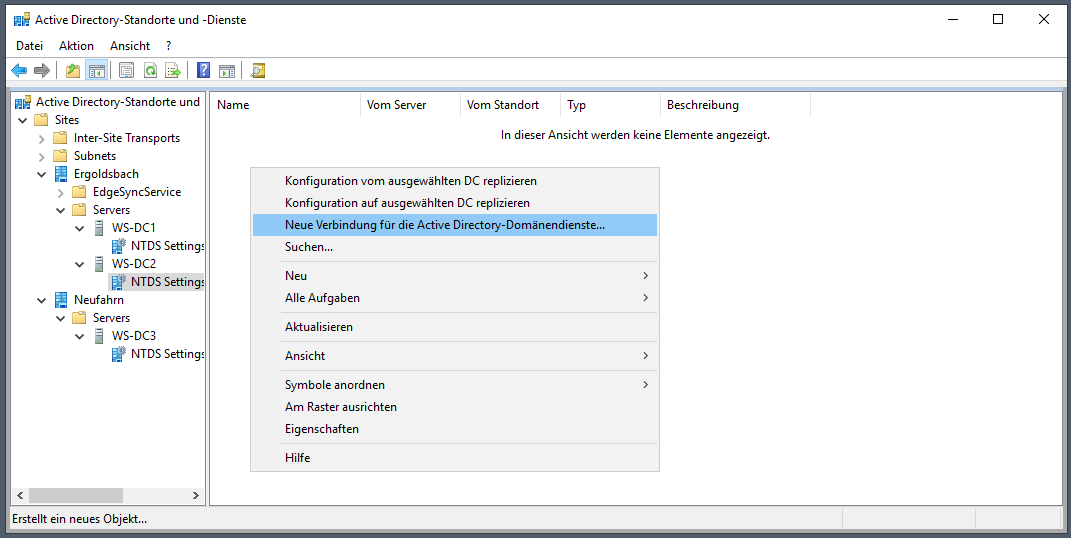The width and height of the screenshot is (1071, 538).
Task: Choose Am Raster ausrichten
Action: pos(455,406)
